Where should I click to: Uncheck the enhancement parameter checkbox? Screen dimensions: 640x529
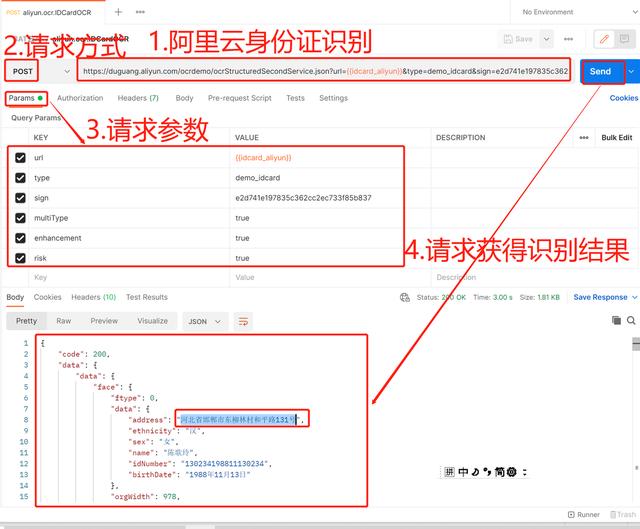(x=20, y=238)
